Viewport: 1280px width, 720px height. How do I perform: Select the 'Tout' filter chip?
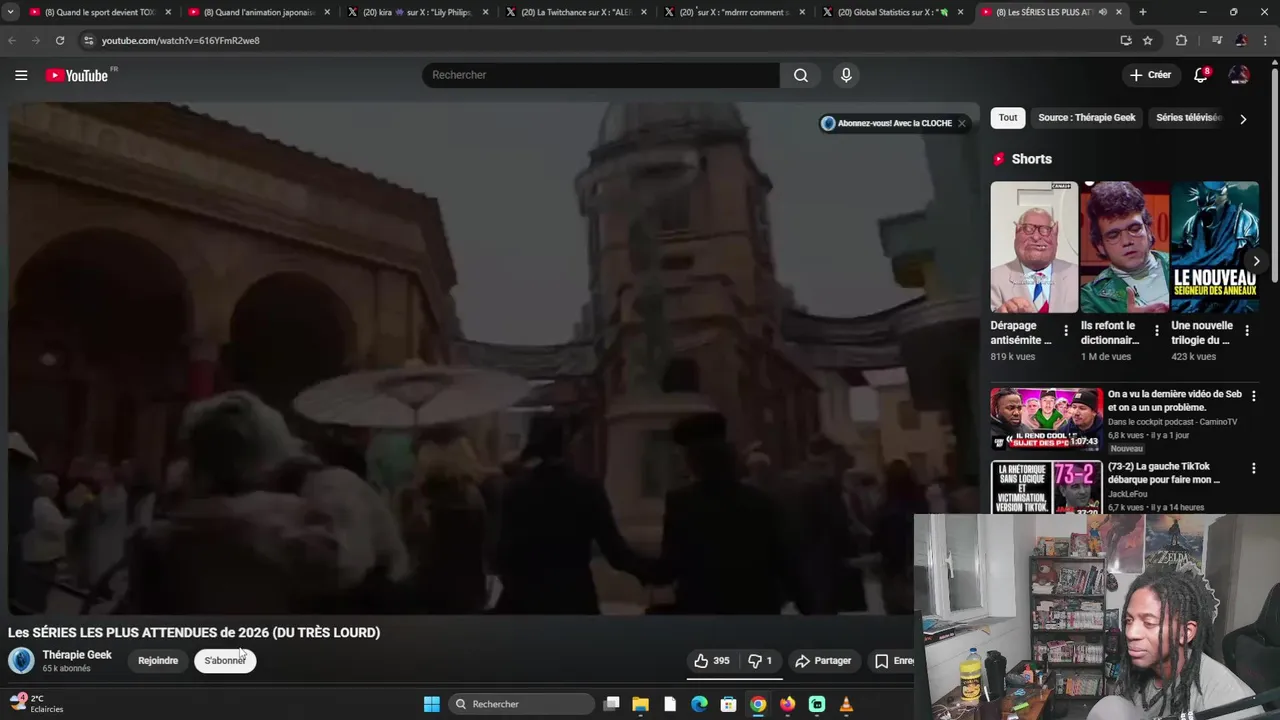[x=1008, y=118]
